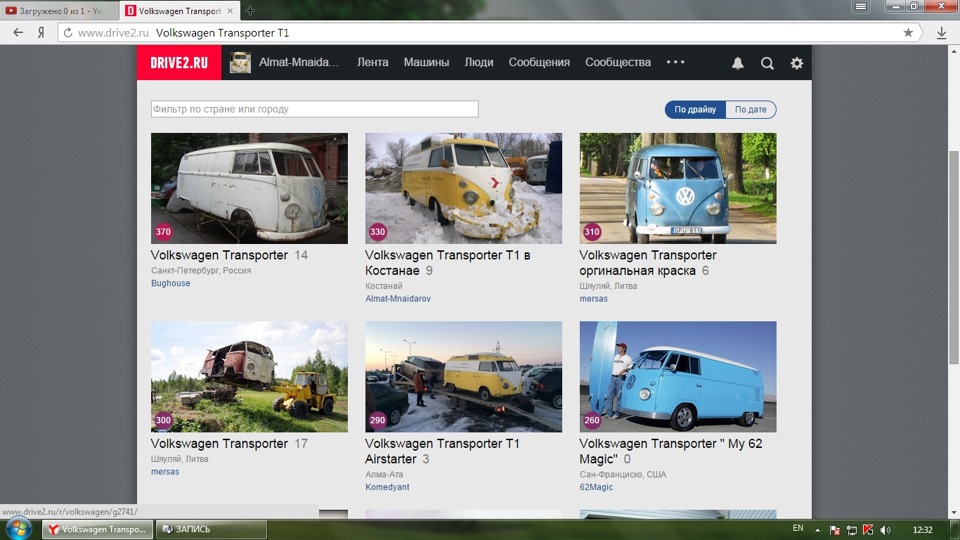Viewport: 960px width, 540px height.
Task: Switch sorting to 'По дате'
Action: (x=750, y=110)
